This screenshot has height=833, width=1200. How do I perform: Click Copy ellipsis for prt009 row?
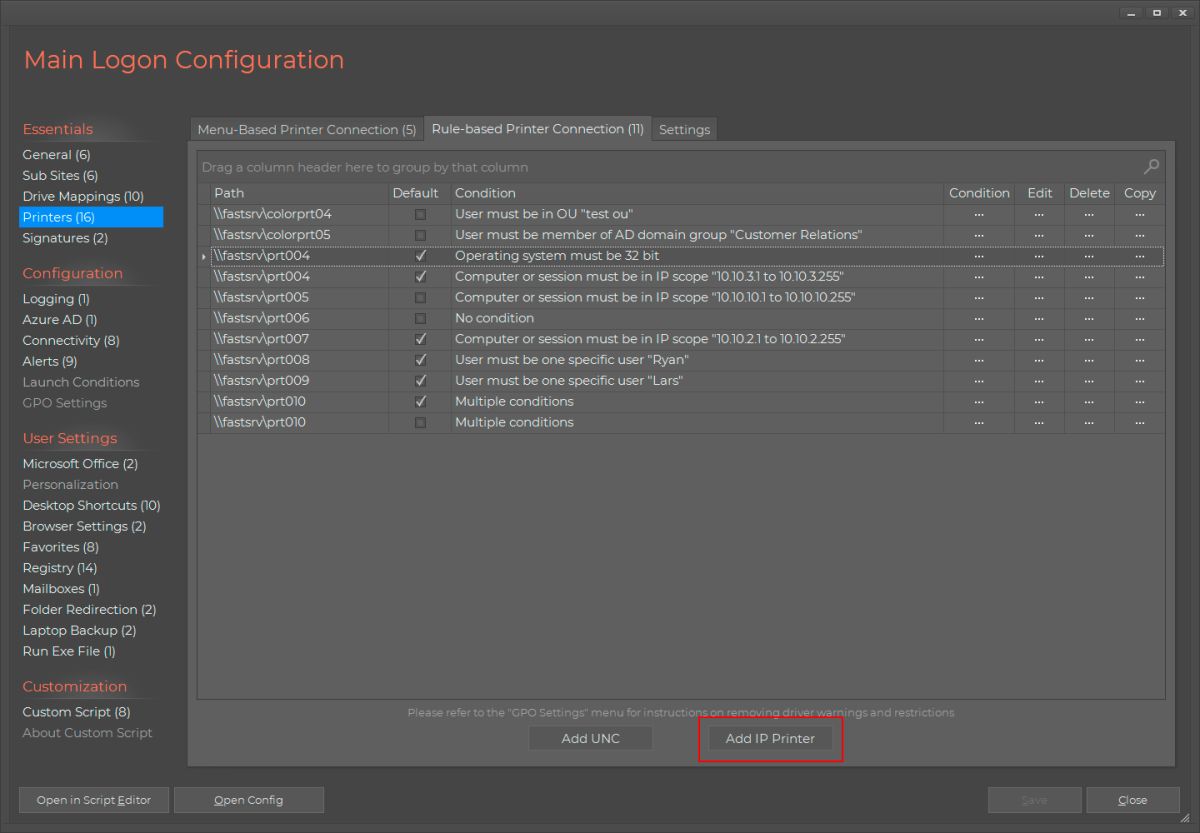tap(1139, 381)
